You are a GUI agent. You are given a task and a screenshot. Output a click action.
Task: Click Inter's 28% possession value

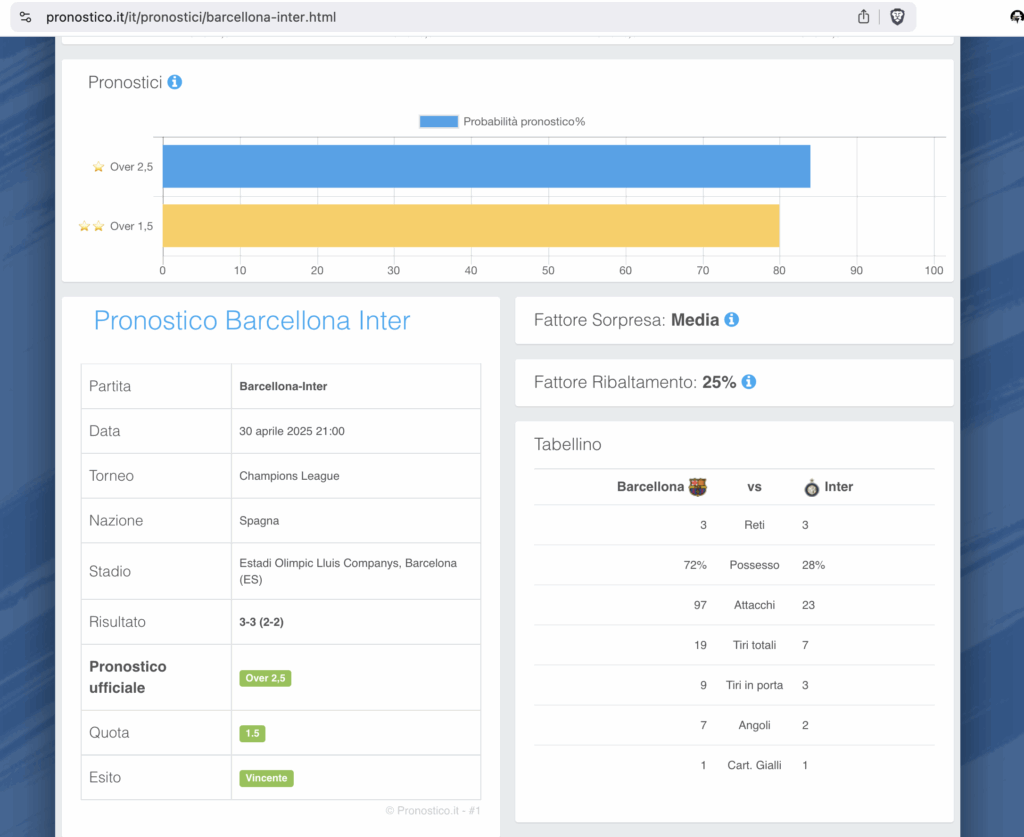coord(813,565)
